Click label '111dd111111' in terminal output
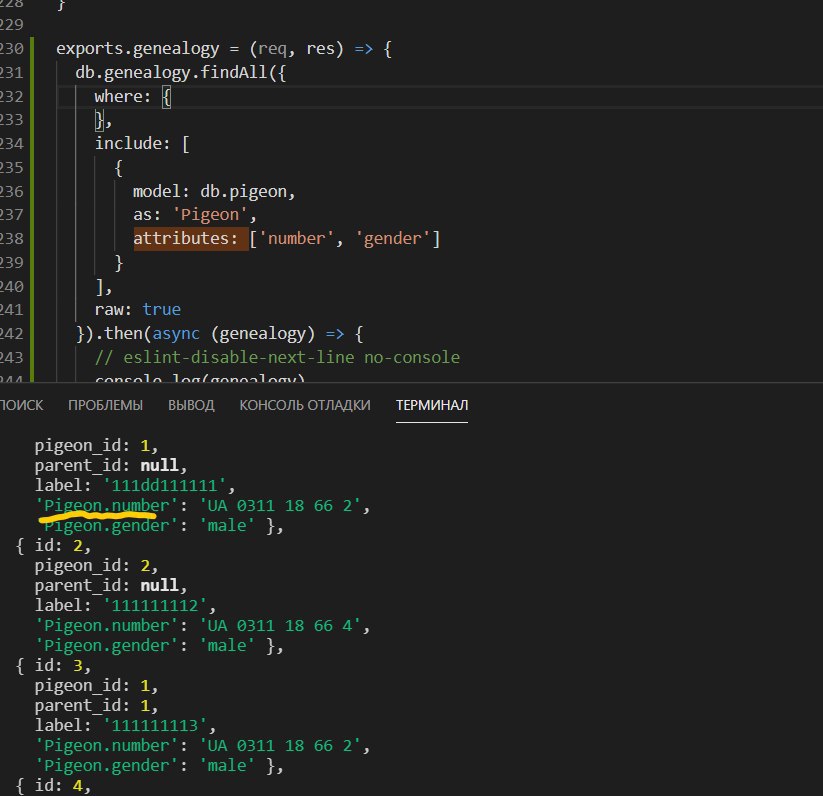The width and height of the screenshot is (823, 796). point(165,485)
